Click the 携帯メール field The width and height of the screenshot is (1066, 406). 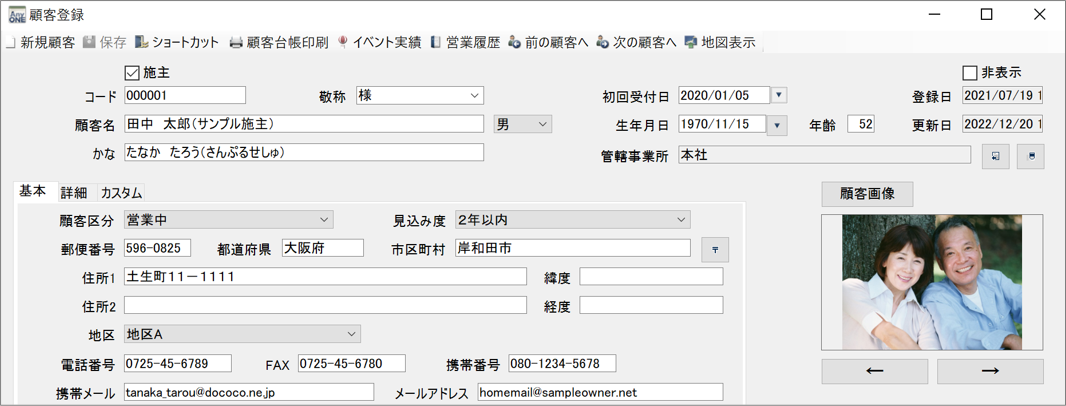(249, 392)
